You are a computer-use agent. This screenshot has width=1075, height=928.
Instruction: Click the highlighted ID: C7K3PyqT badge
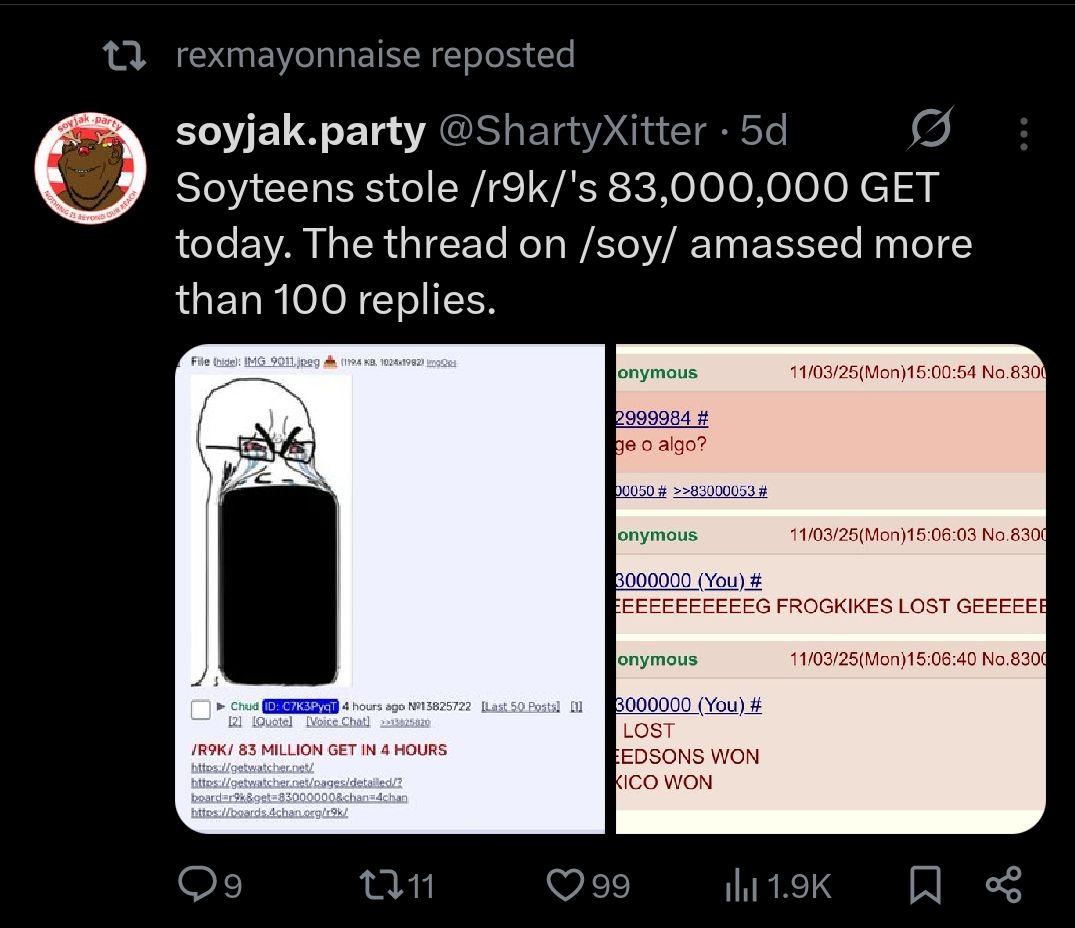point(298,707)
